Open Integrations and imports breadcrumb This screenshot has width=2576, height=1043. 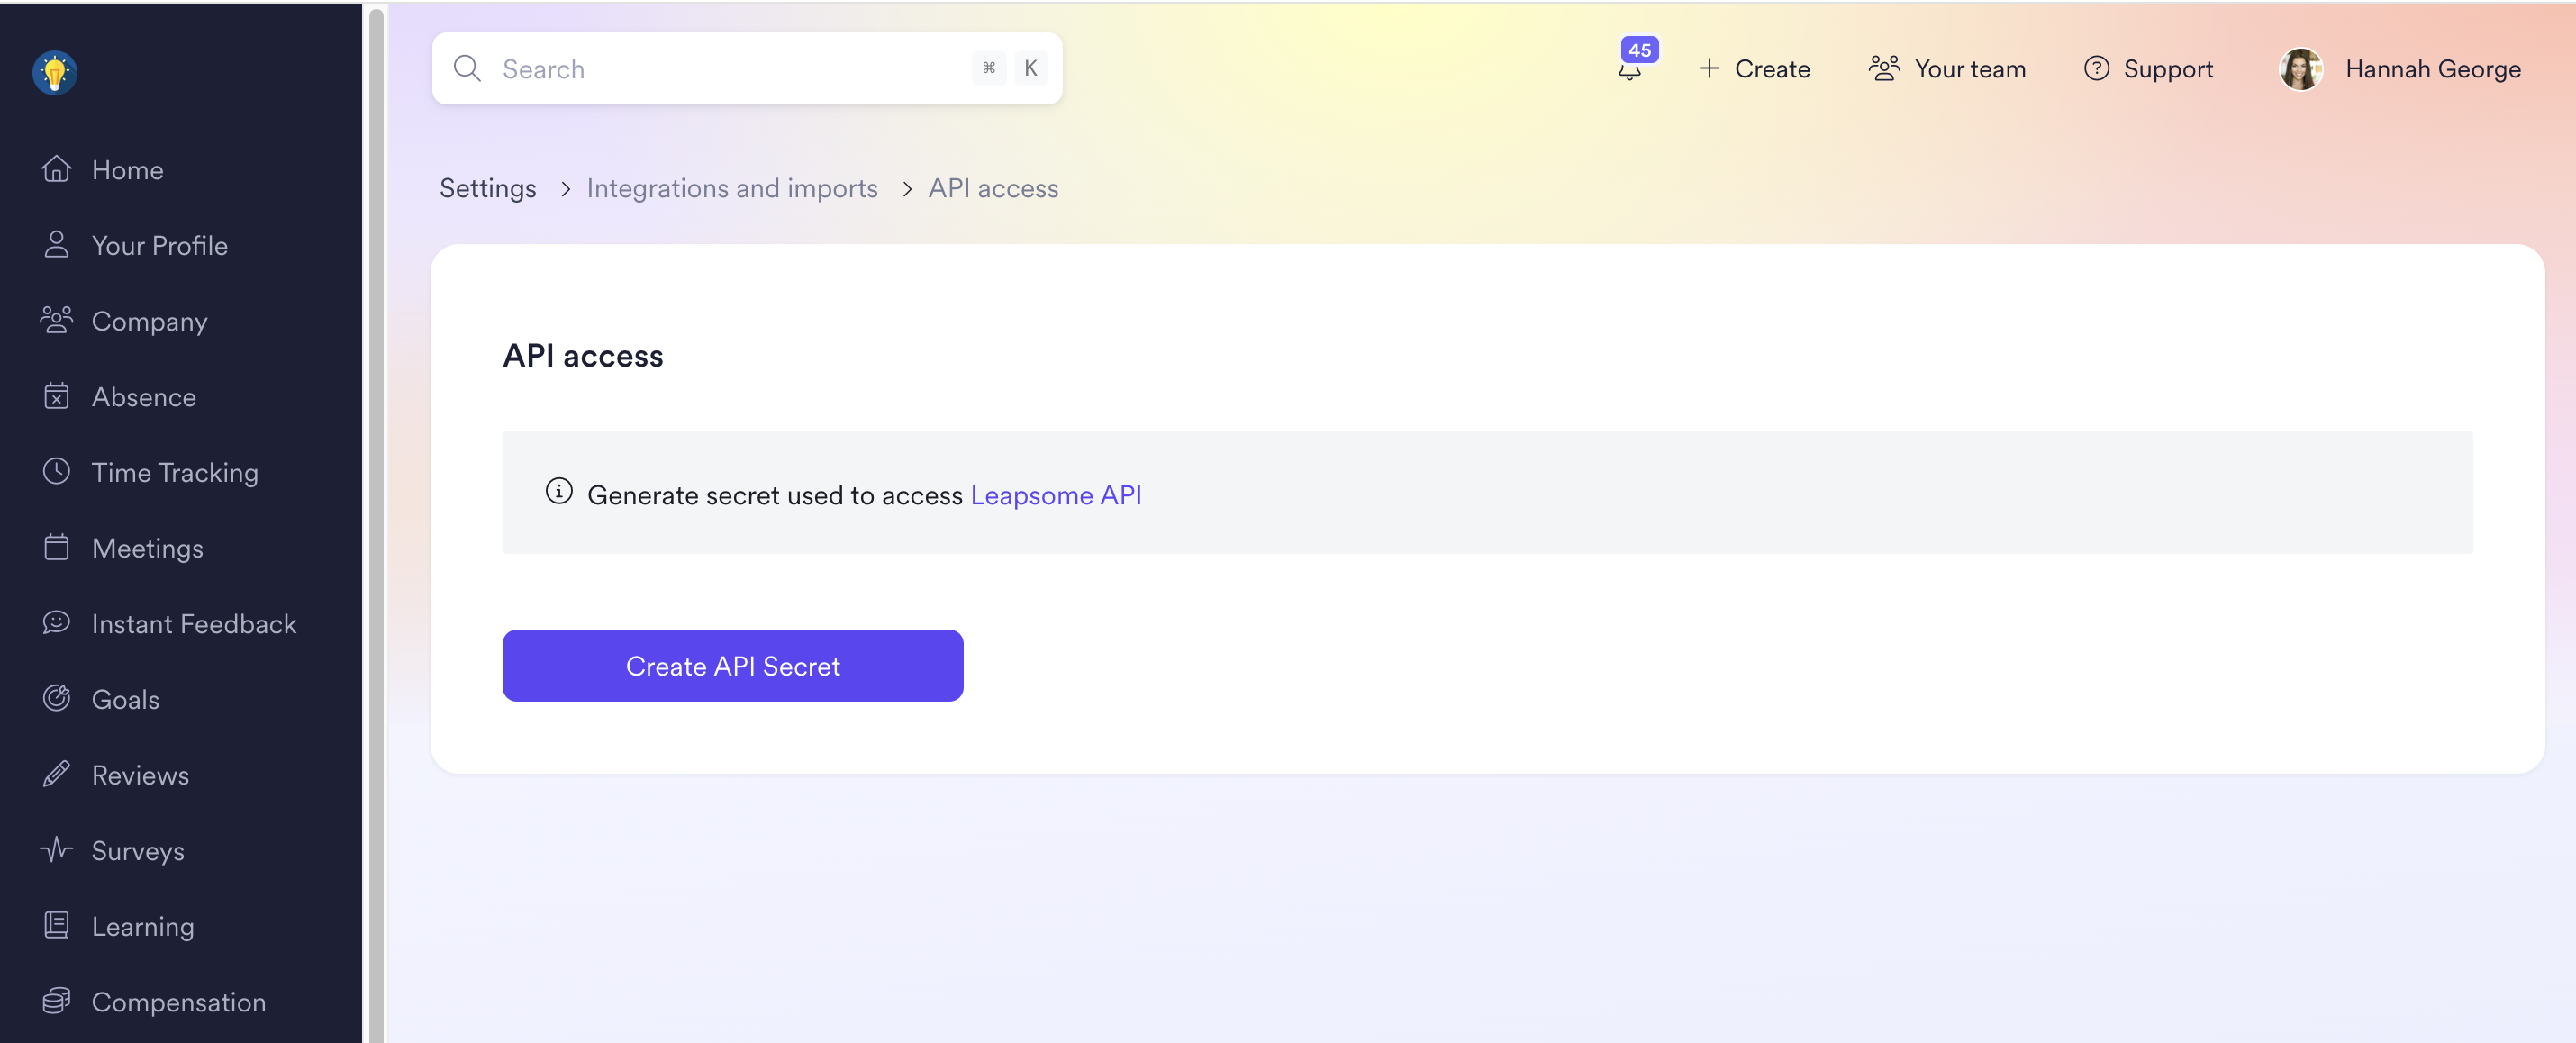coord(731,188)
